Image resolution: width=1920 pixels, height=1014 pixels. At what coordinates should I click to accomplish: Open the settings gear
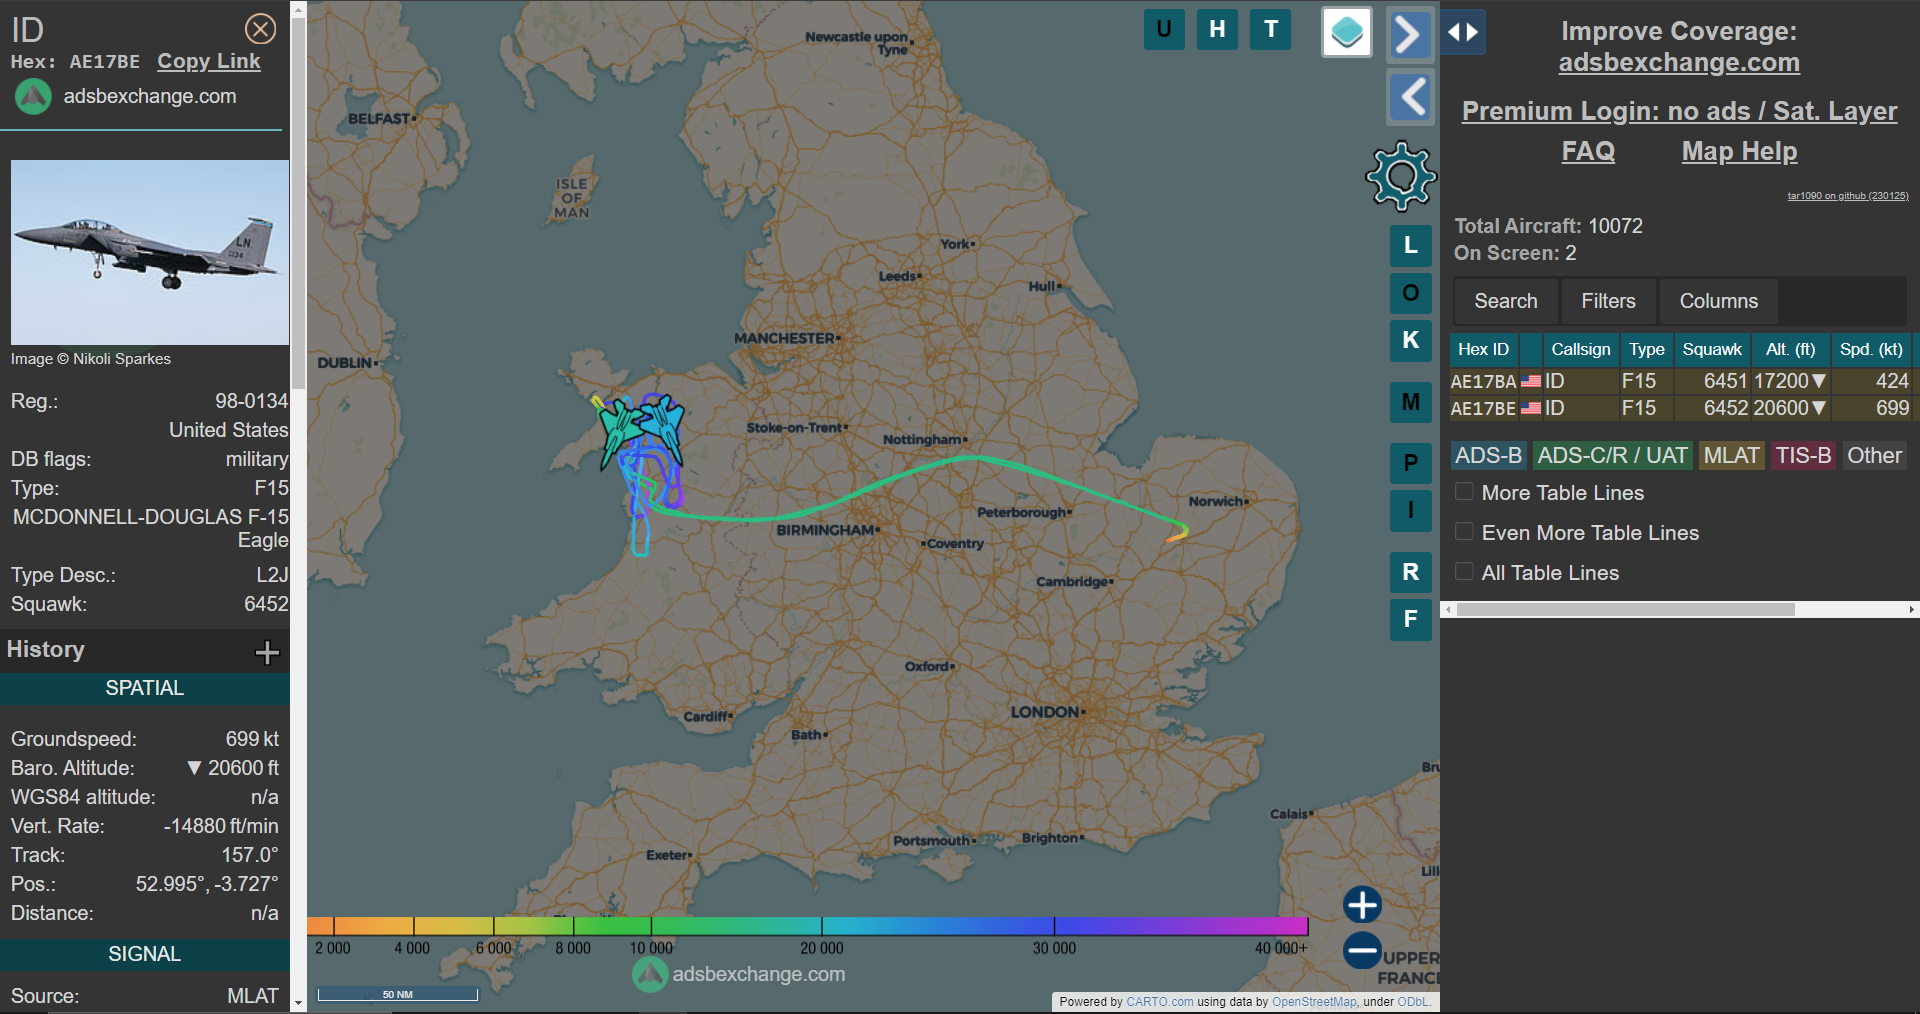click(1401, 176)
